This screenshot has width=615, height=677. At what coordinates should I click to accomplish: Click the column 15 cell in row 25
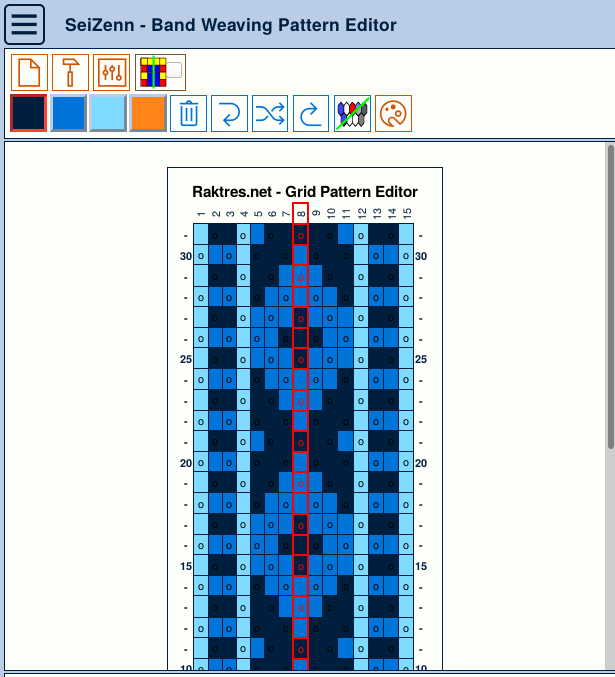(406, 359)
